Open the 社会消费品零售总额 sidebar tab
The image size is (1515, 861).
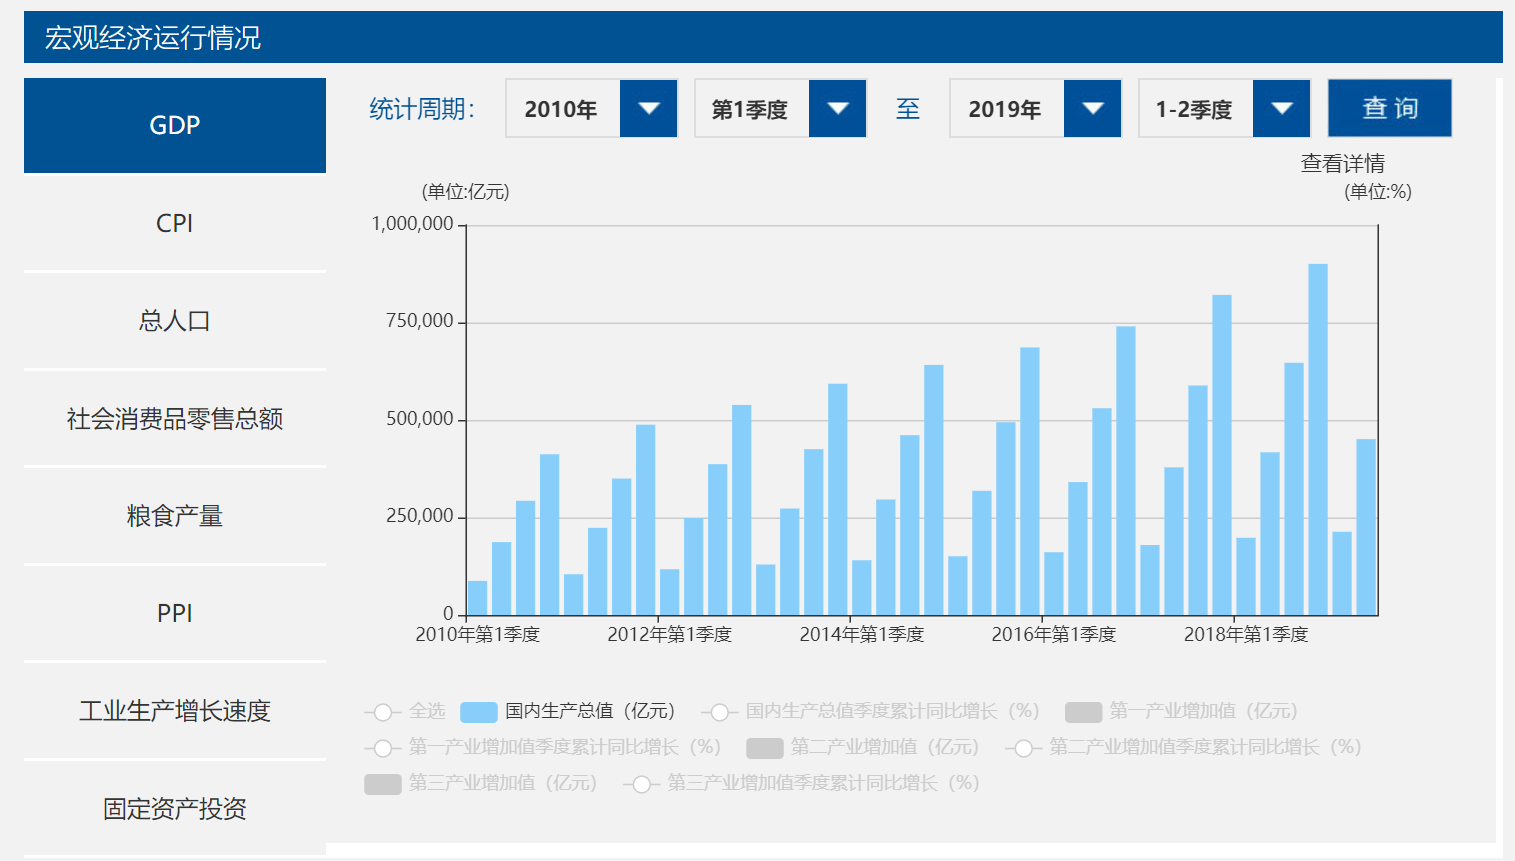(175, 419)
